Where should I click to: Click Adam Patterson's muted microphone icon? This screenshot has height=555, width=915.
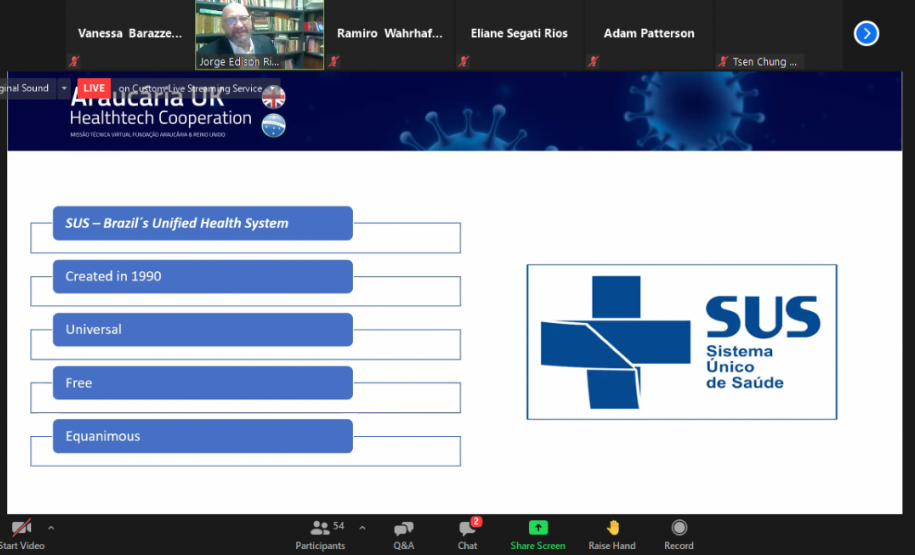coord(593,61)
